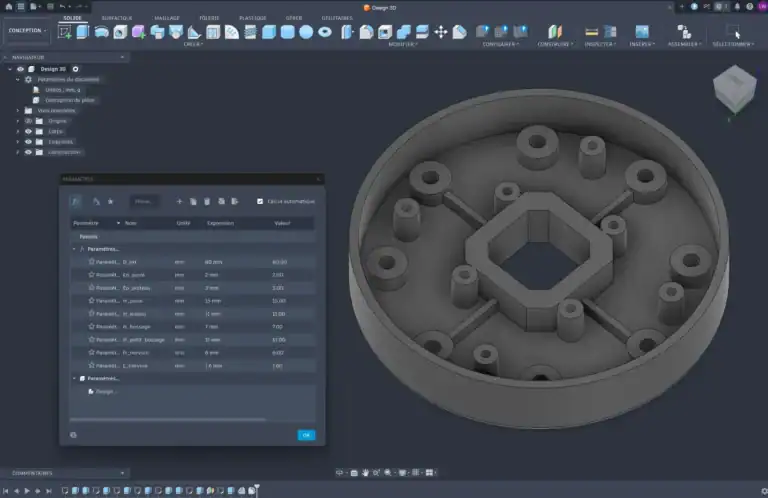Select the Press Pull tool
The image size is (768, 498).
pos(347,32)
